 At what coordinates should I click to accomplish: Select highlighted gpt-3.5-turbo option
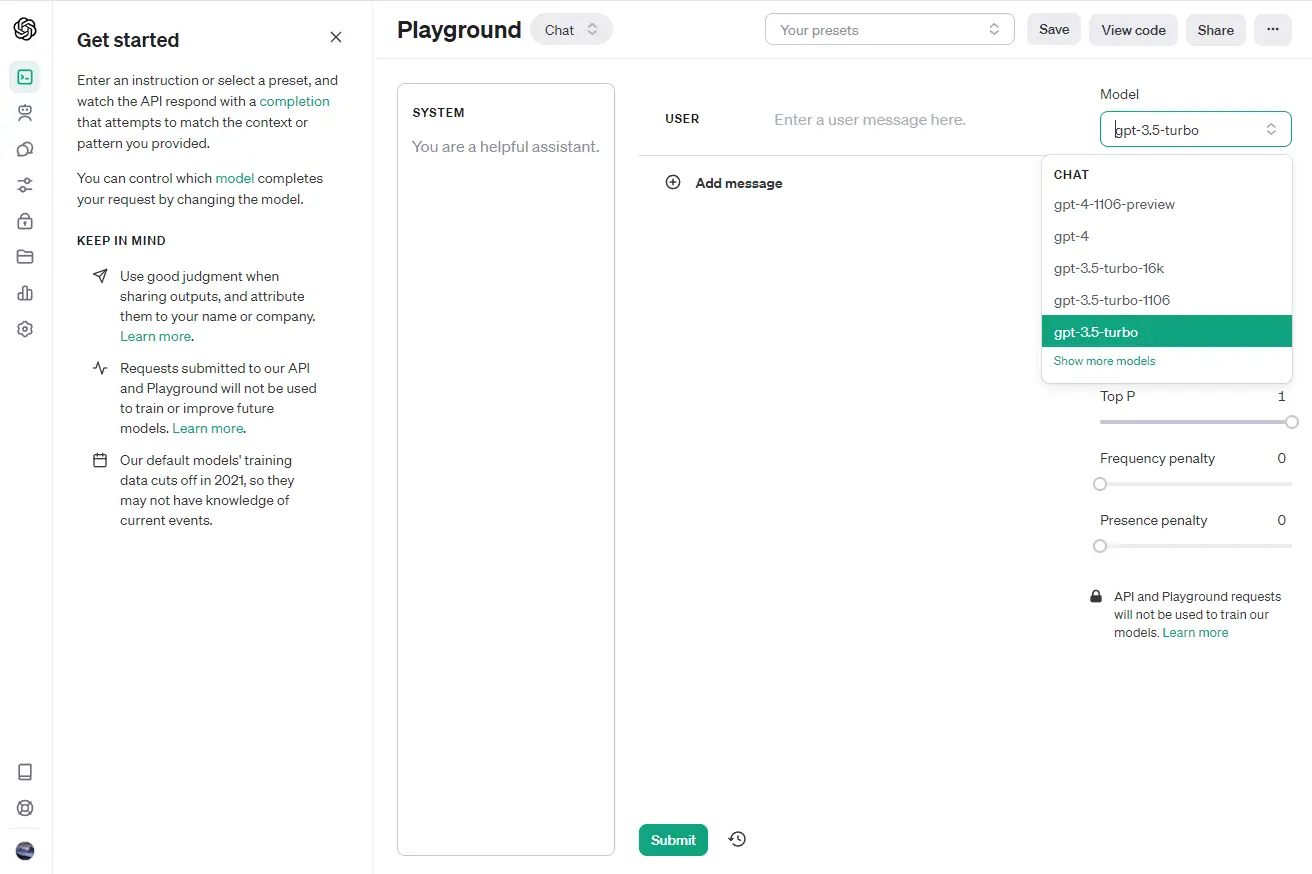1167,331
